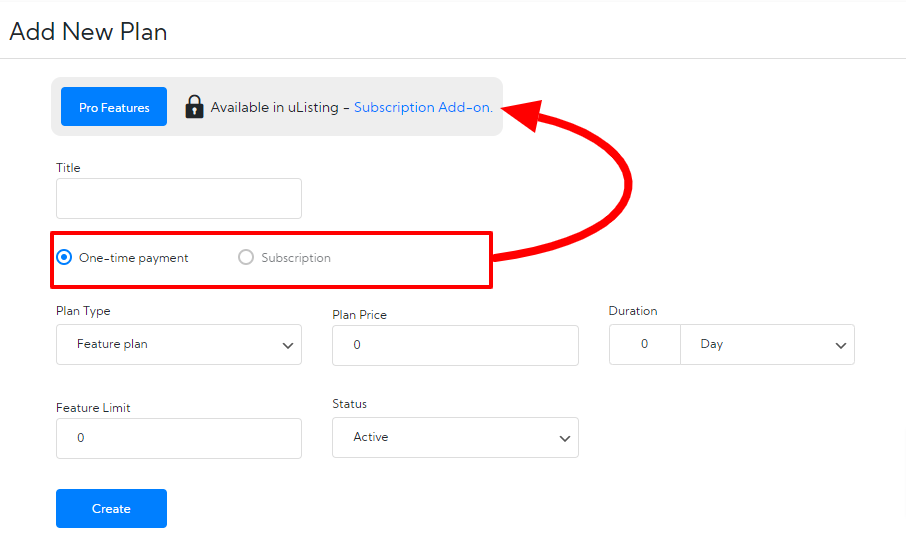Open the Subscription Add-on link
The width and height of the screenshot is (906, 536).
[423, 107]
